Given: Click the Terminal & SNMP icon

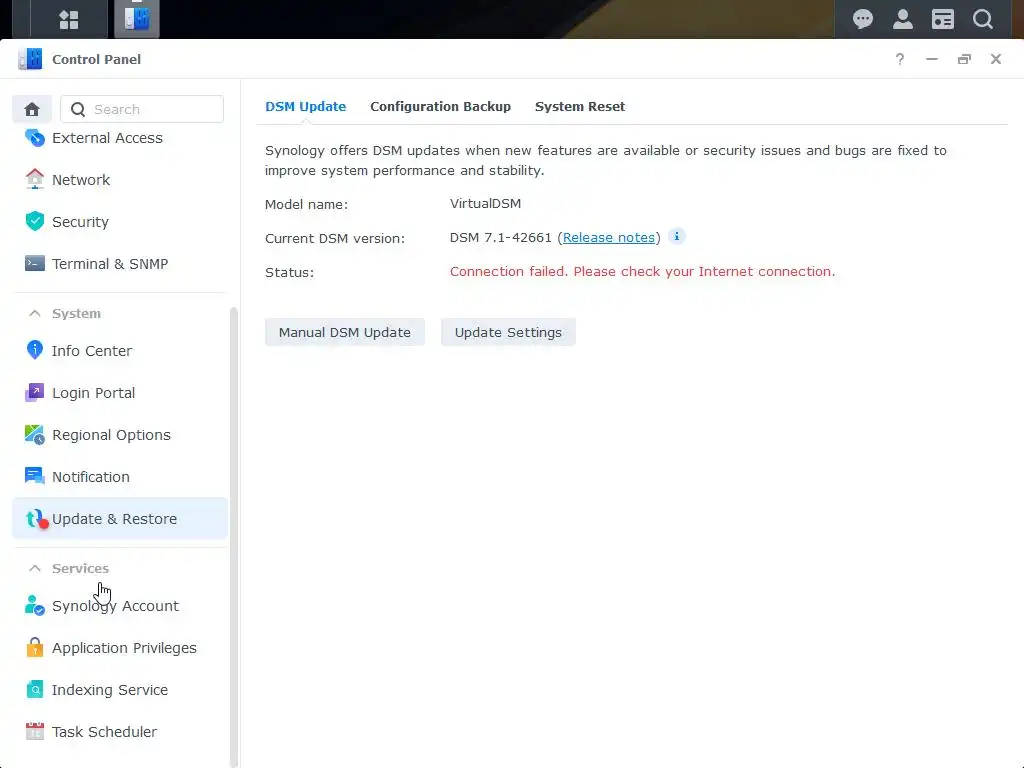Looking at the screenshot, I should click(x=35, y=263).
